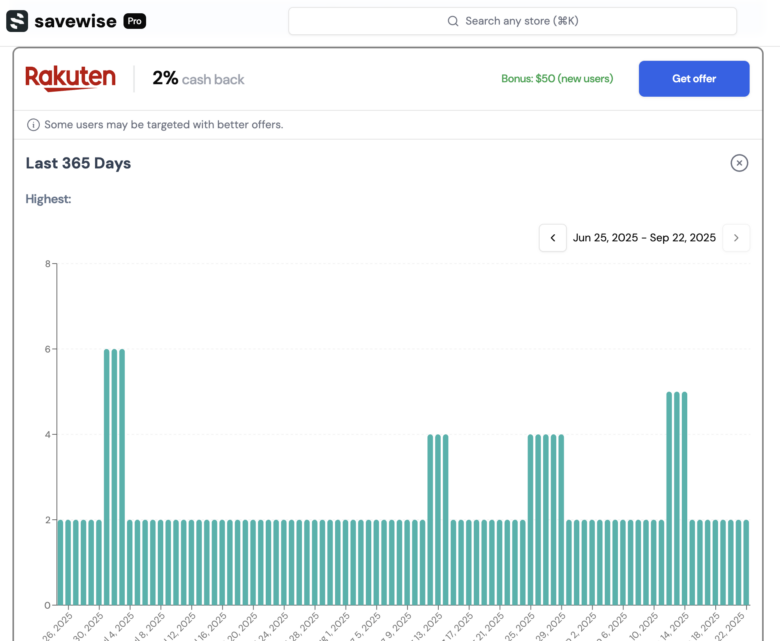Click the Last 365 Days heading
The height and width of the screenshot is (641, 780).
[x=78, y=163]
